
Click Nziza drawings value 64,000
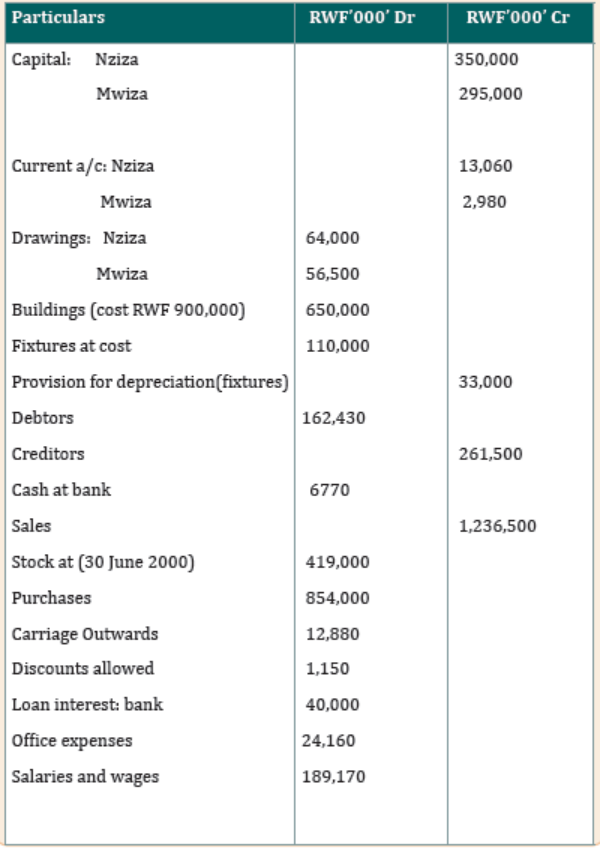332,238
